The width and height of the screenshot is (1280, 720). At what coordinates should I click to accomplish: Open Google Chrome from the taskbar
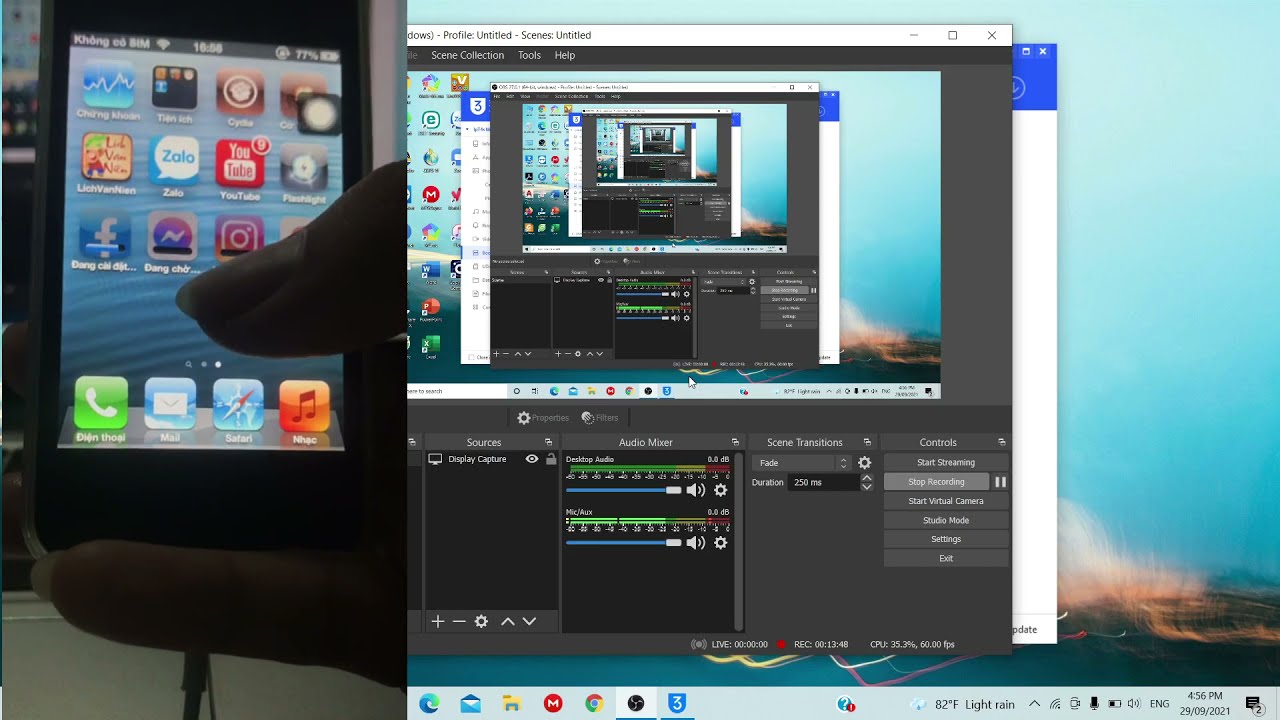594,704
